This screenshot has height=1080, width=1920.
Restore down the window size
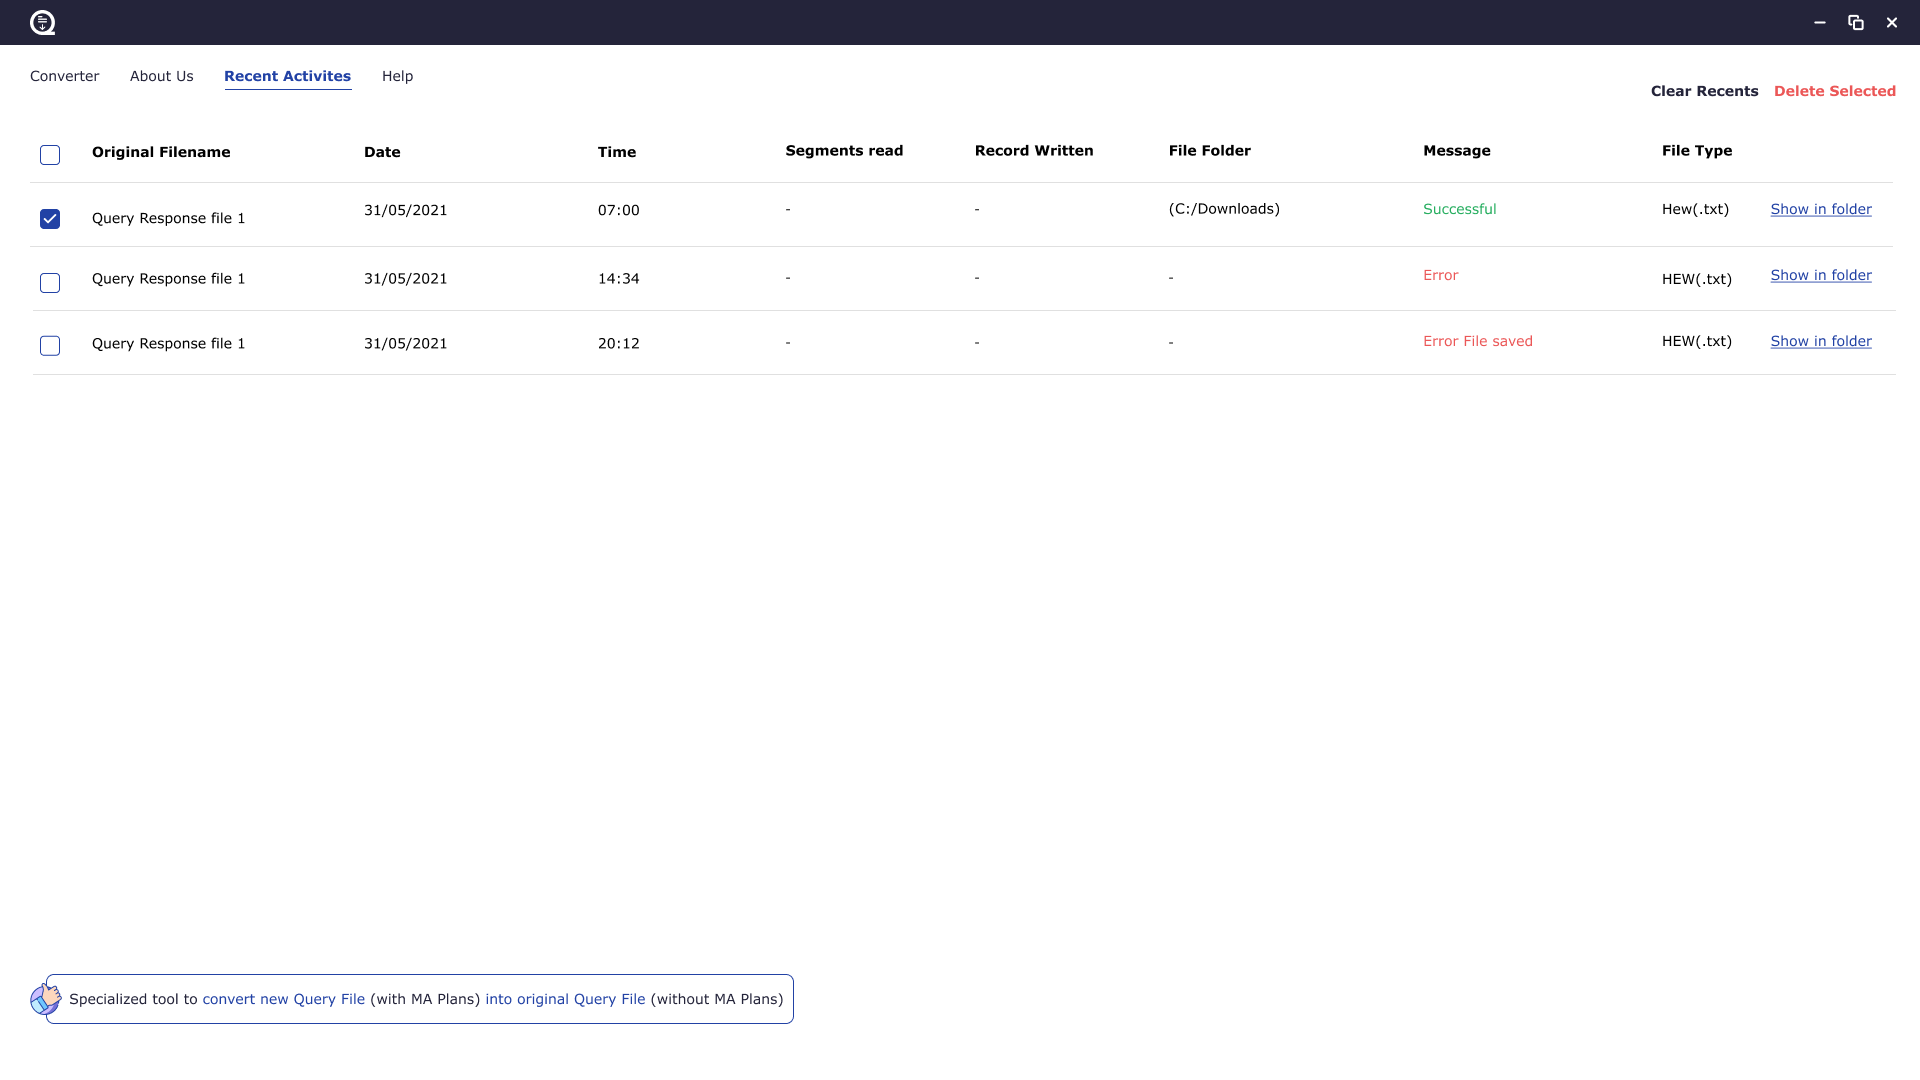pos(1856,22)
